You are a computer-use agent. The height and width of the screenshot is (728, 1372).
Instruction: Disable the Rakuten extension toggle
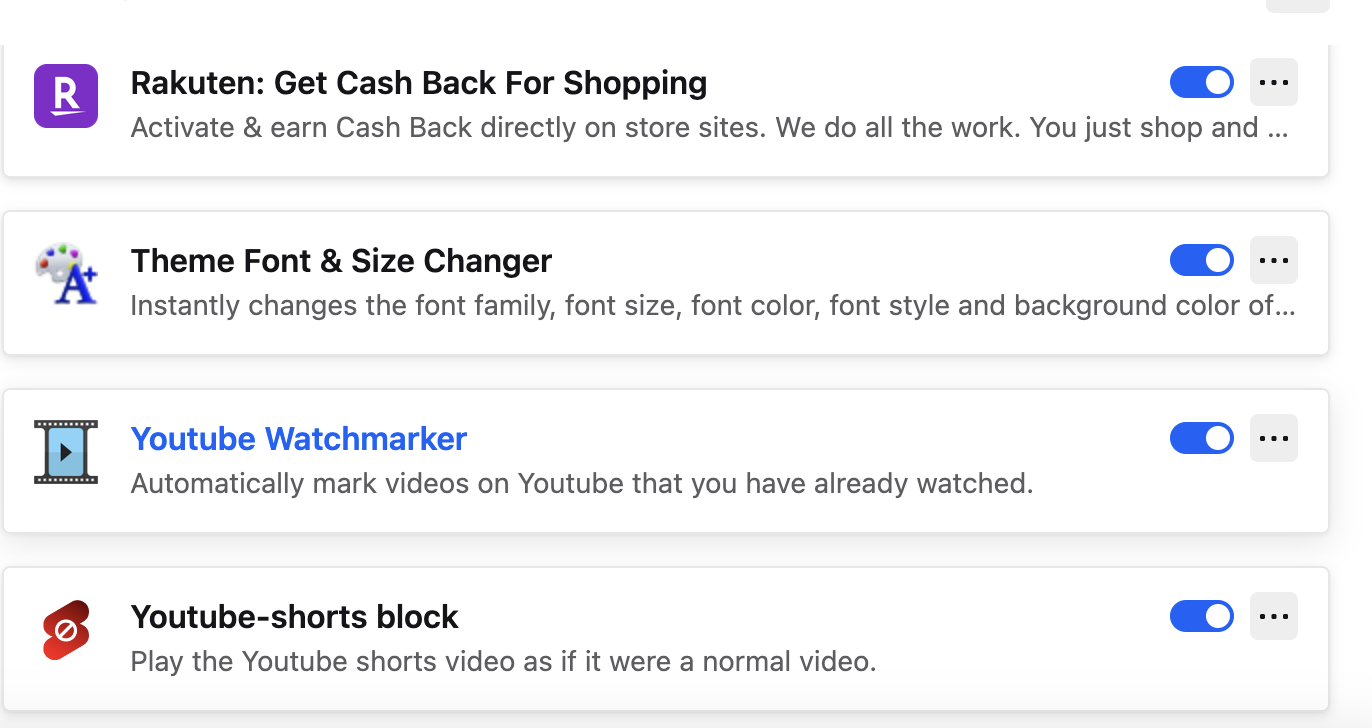click(1201, 83)
